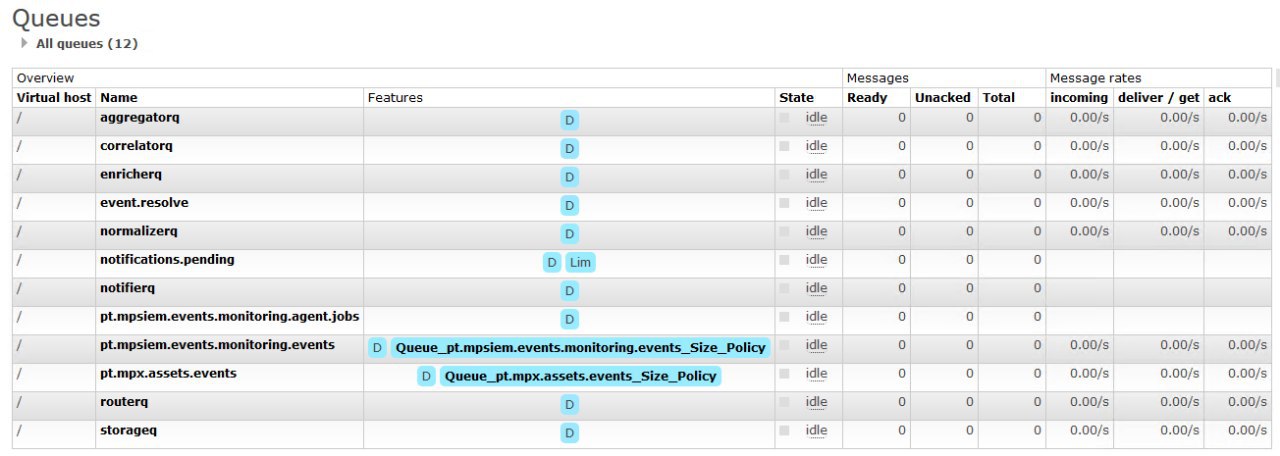Click the gray state icon for normalizerq
This screenshot has width=1280, height=456.
coord(785,231)
